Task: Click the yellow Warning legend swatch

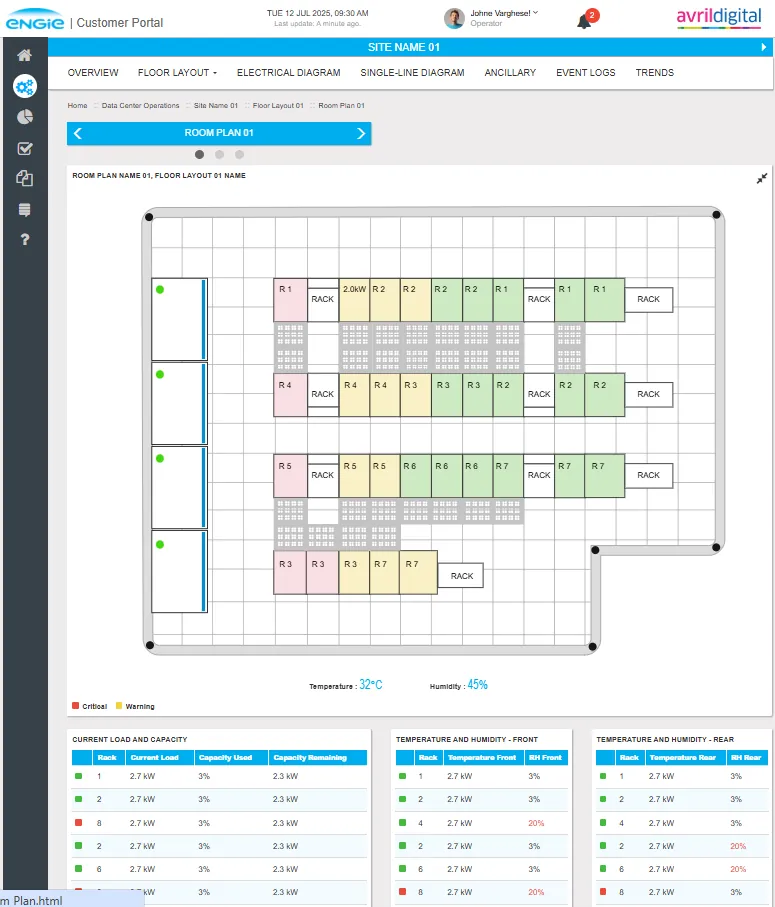Action: coord(119,706)
